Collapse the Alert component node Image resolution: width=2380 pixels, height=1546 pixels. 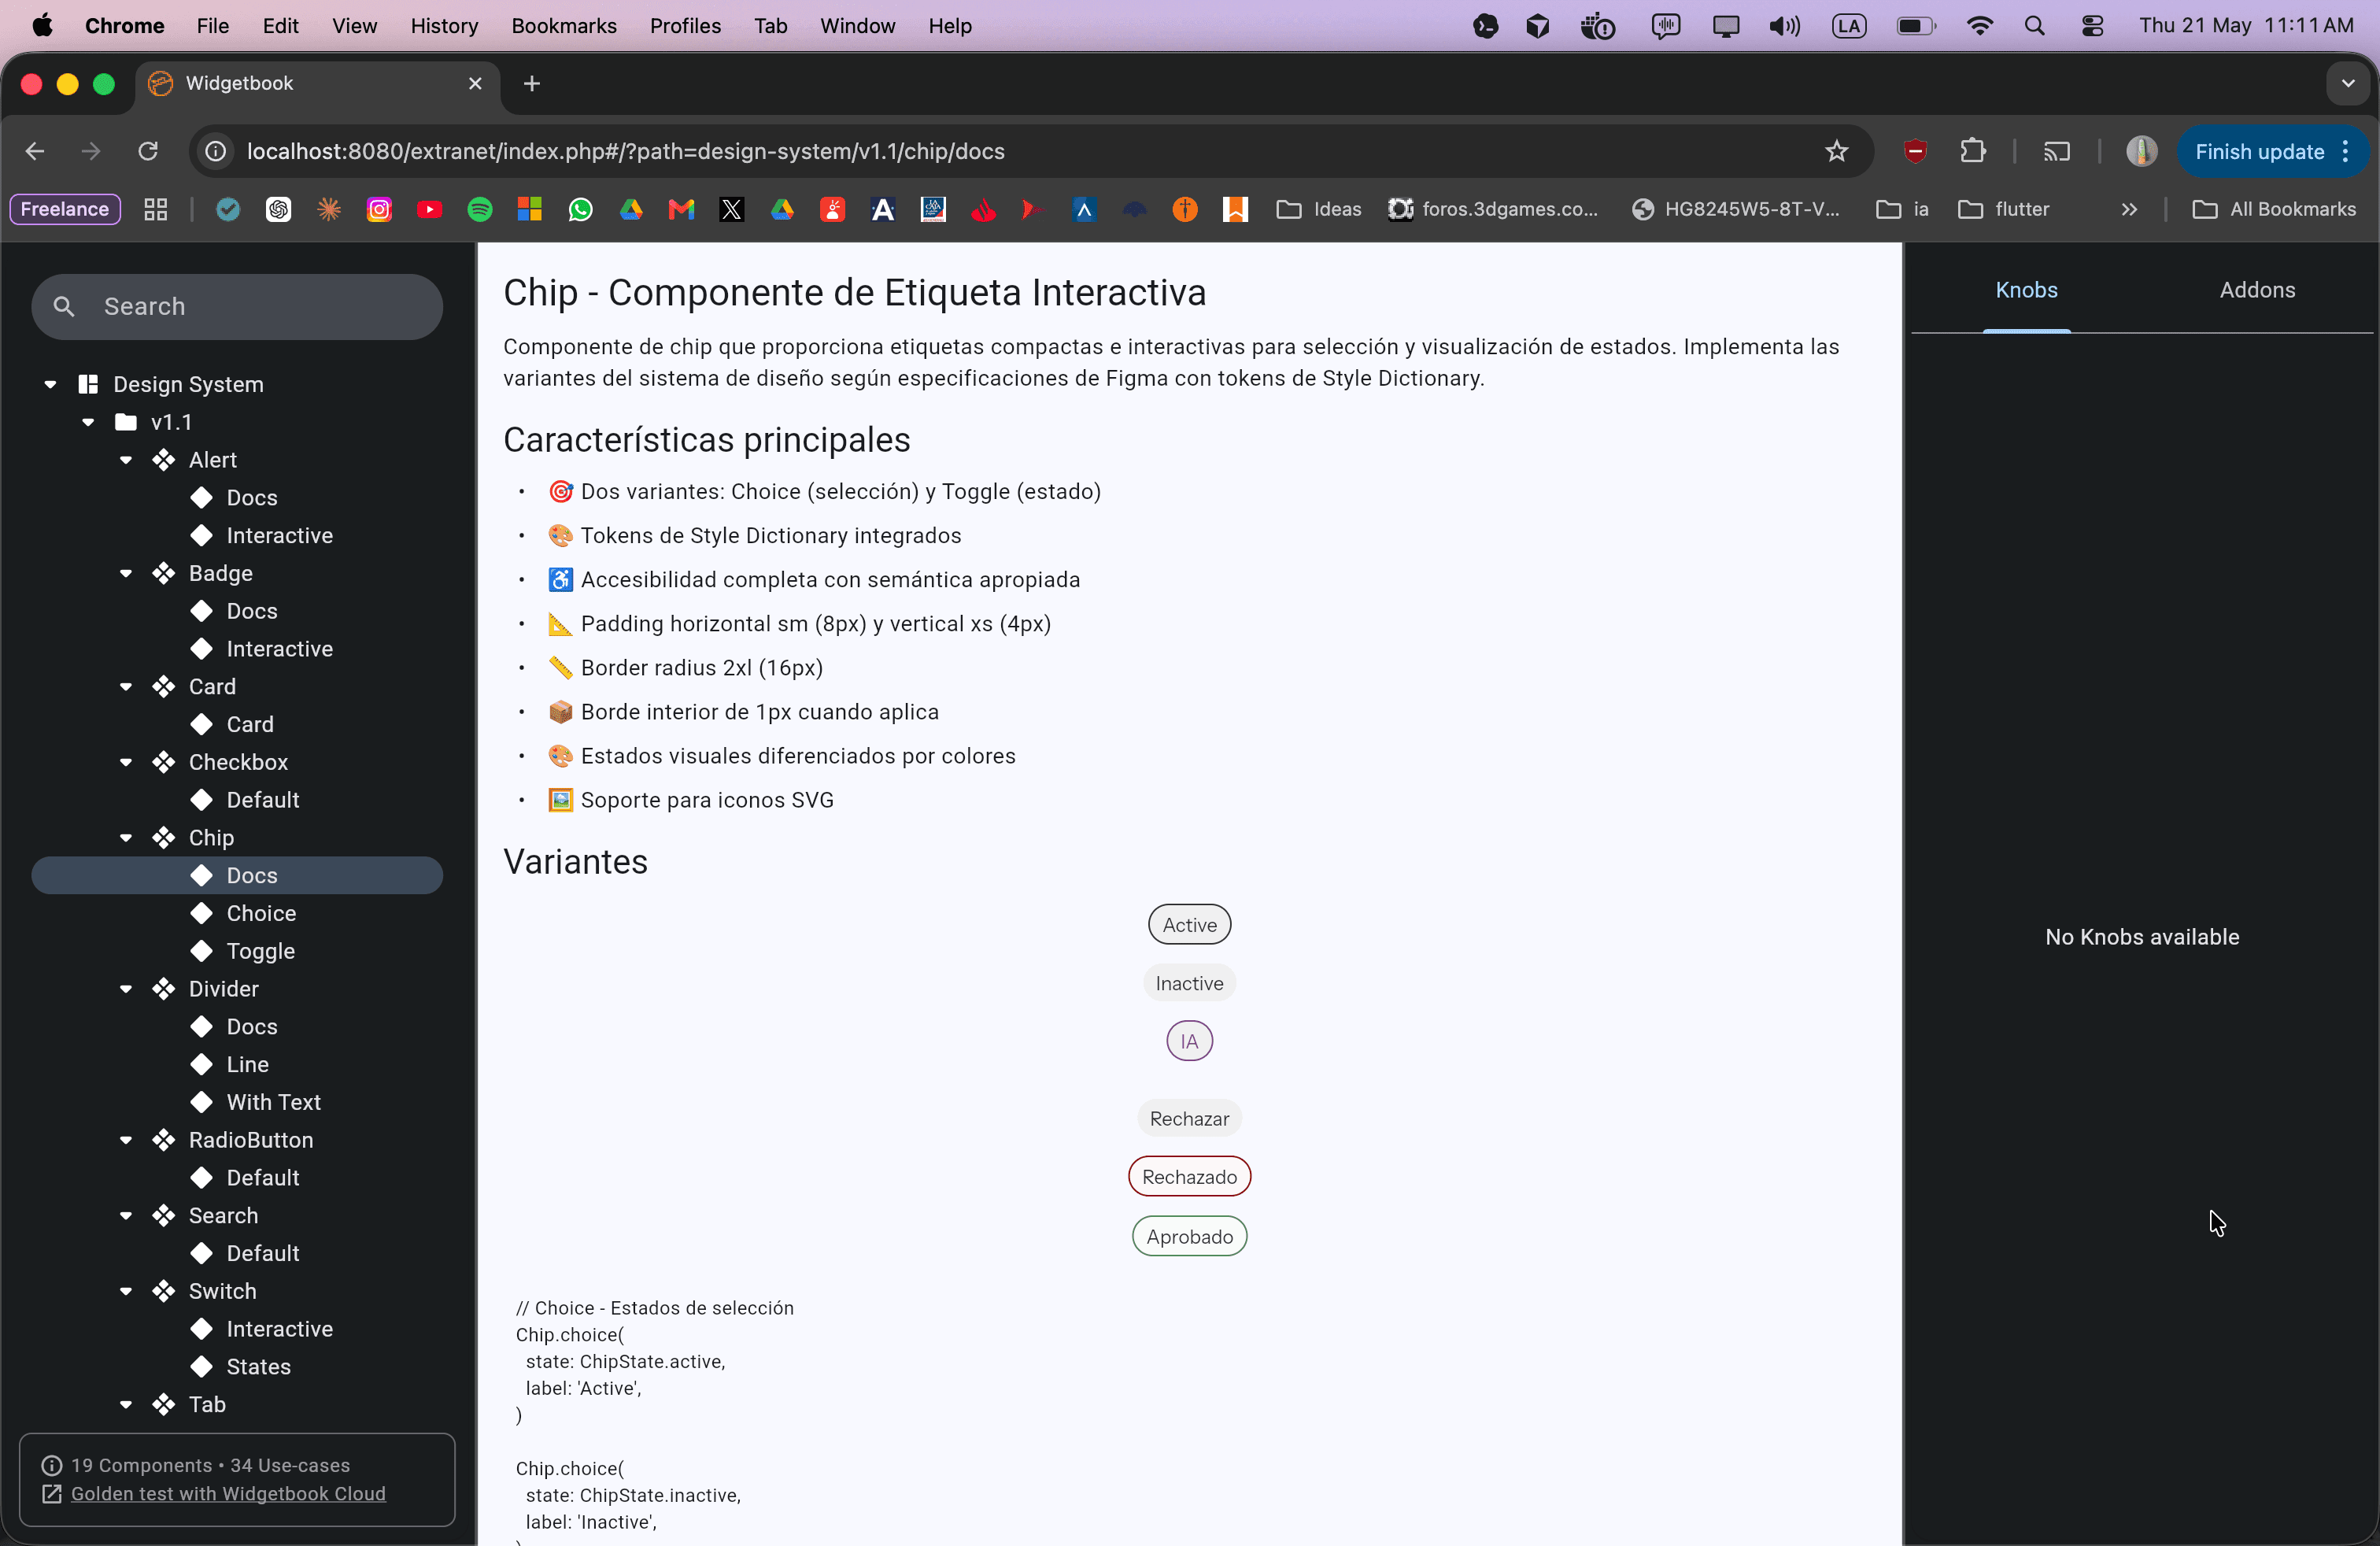tap(126, 460)
